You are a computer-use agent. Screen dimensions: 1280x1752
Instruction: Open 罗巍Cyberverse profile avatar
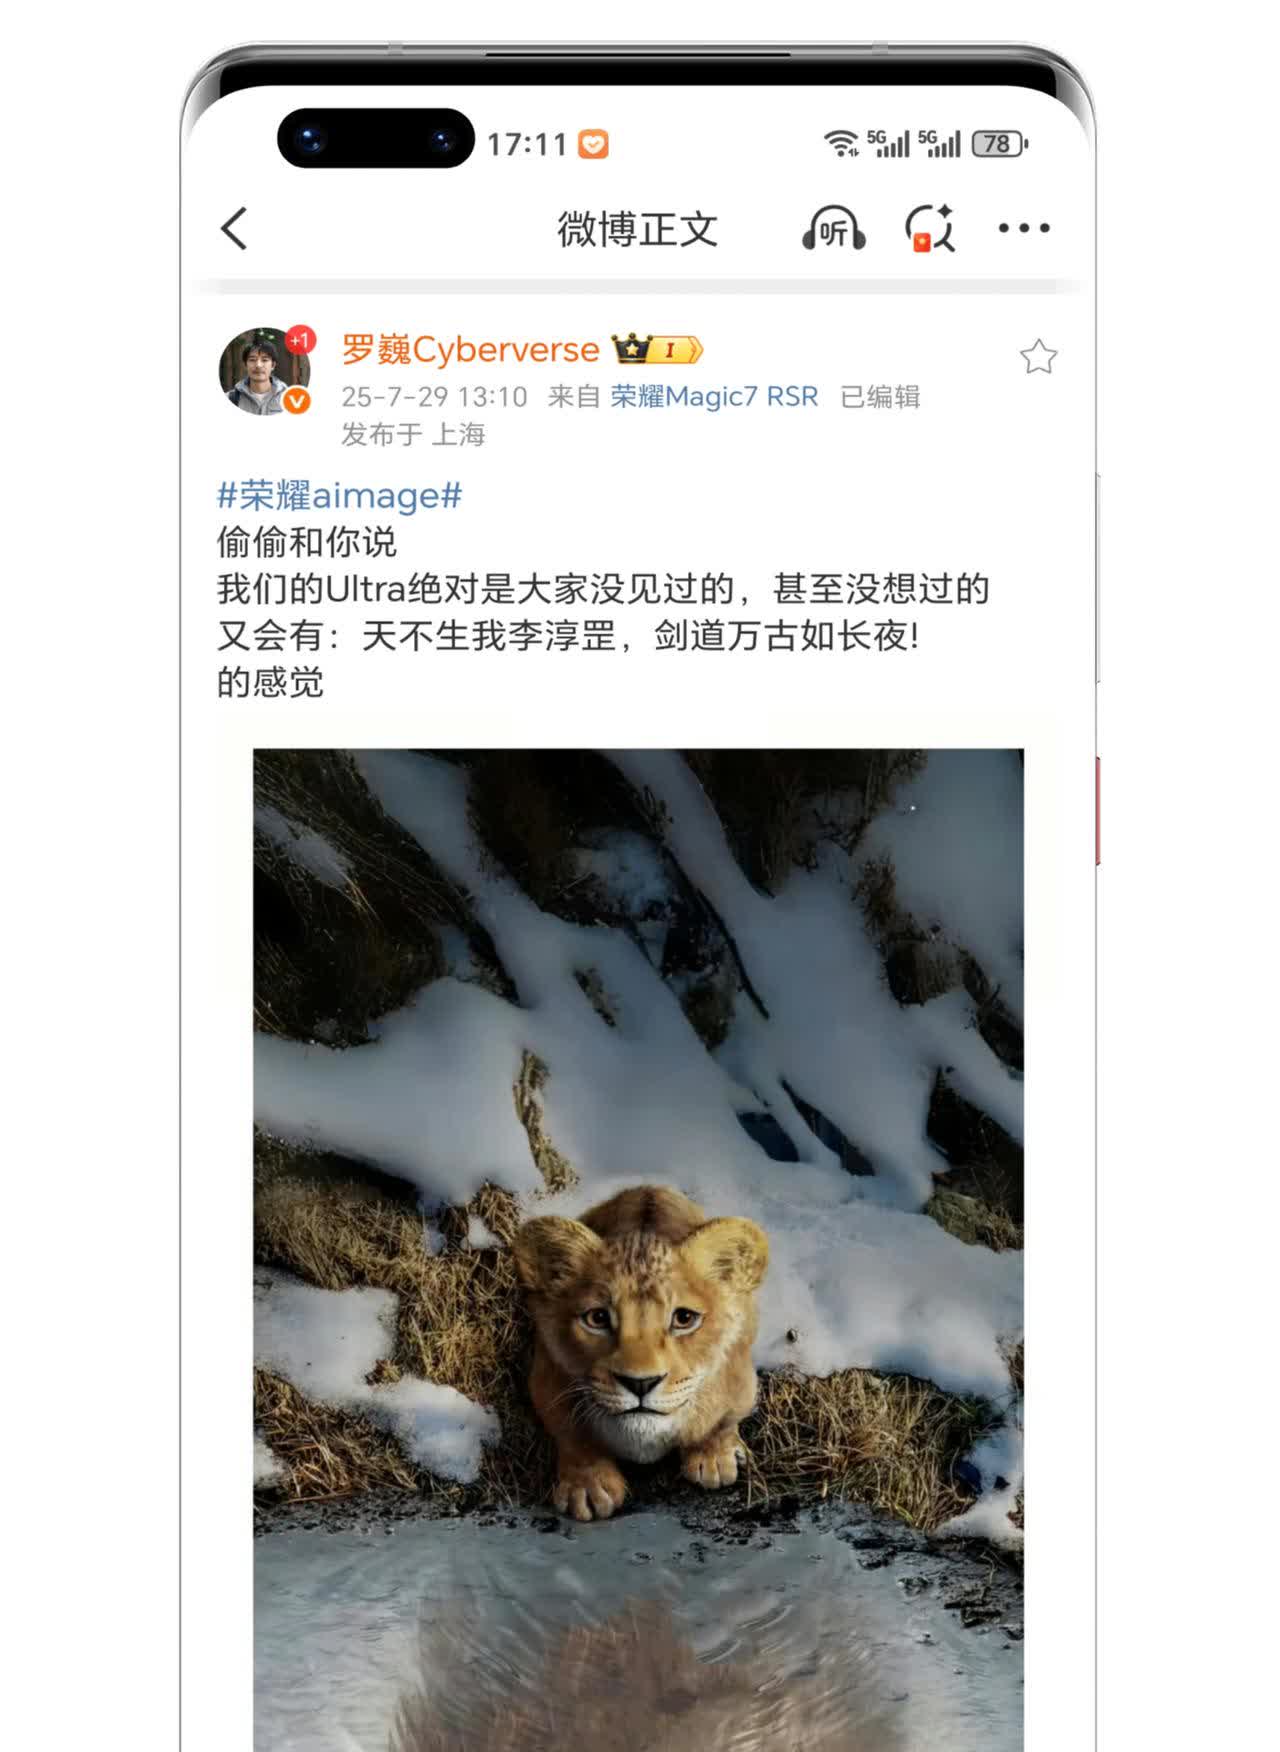point(264,370)
